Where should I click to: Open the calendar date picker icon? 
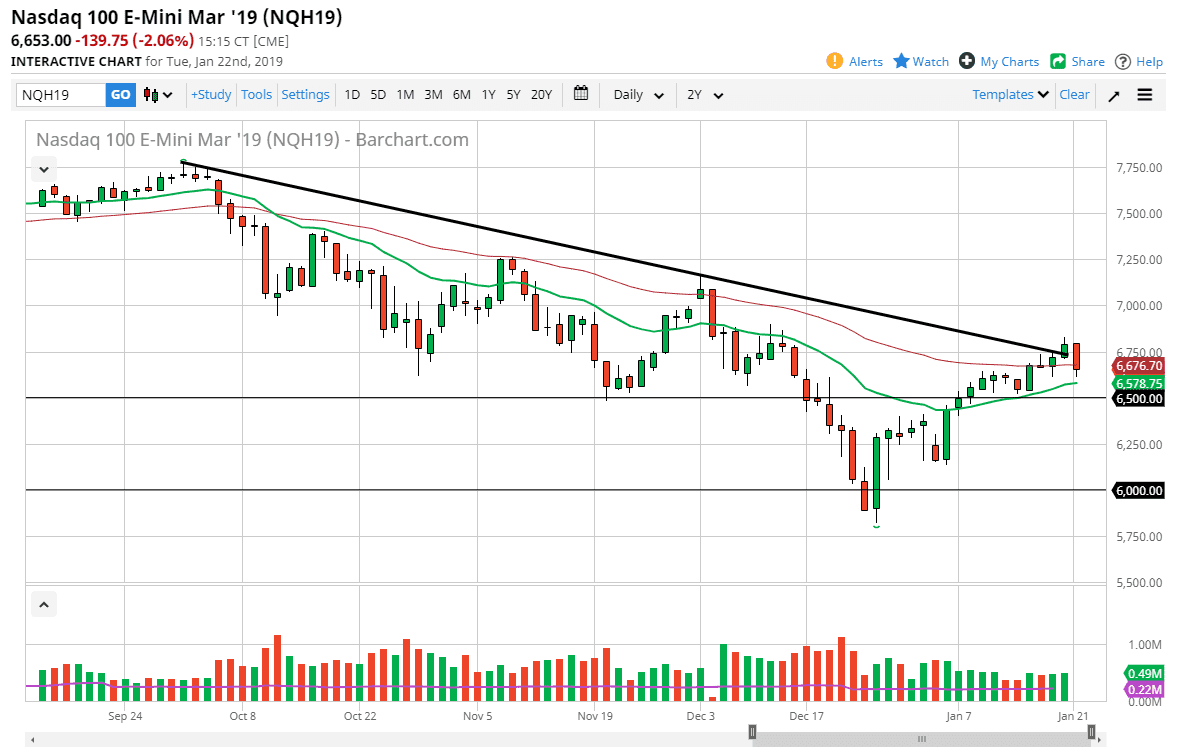click(x=580, y=94)
